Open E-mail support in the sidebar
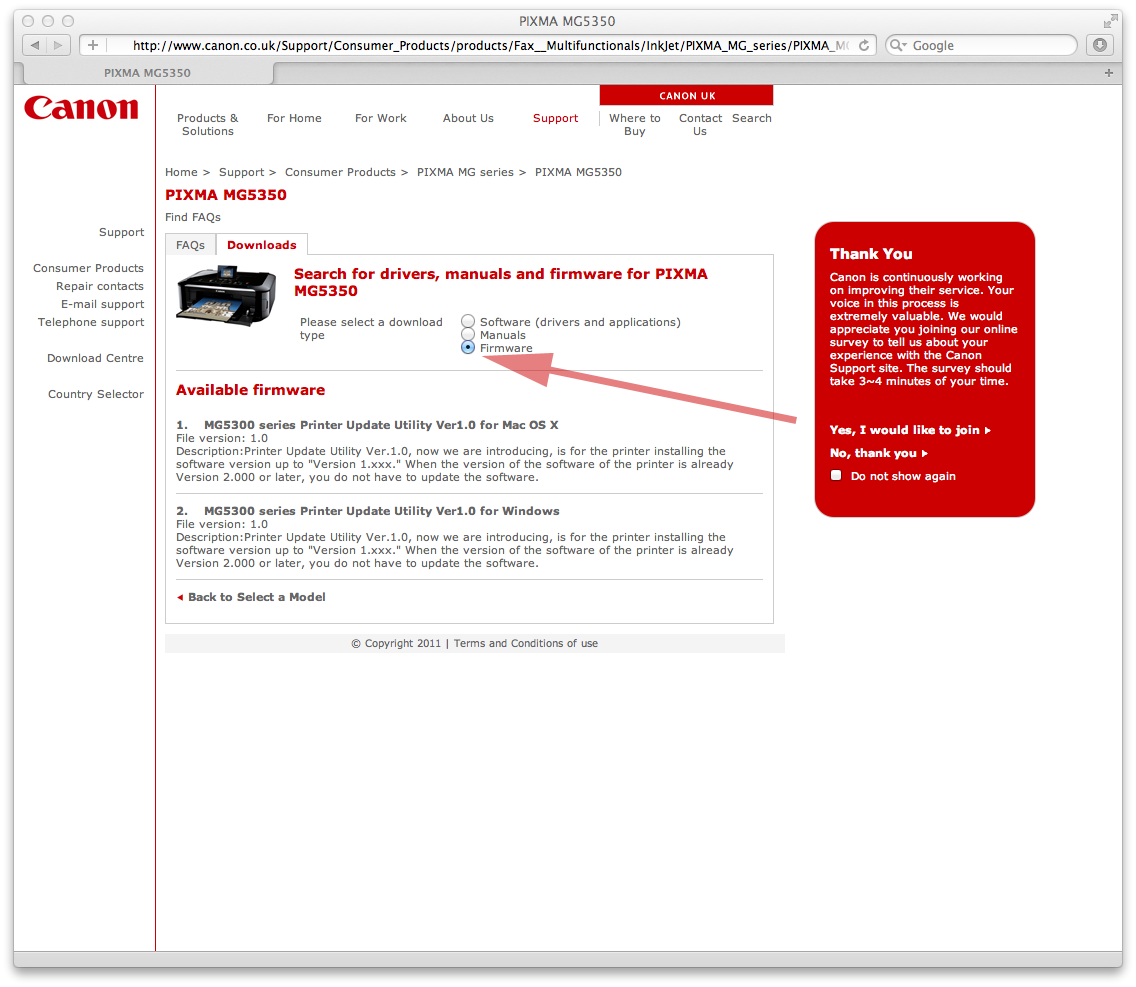This screenshot has width=1136, height=987. 102,304
